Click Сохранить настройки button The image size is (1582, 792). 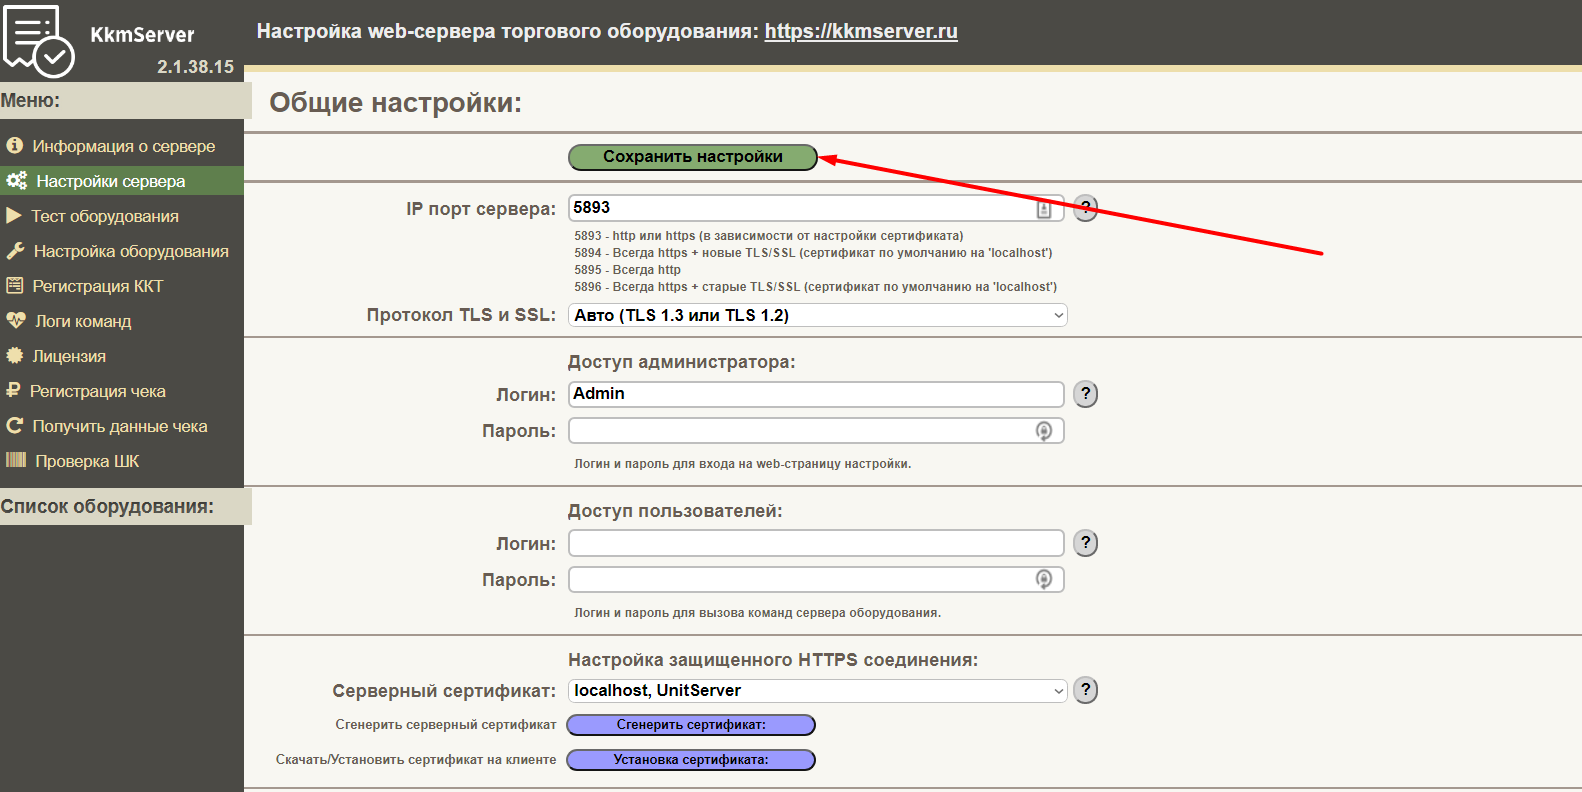pos(693,157)
